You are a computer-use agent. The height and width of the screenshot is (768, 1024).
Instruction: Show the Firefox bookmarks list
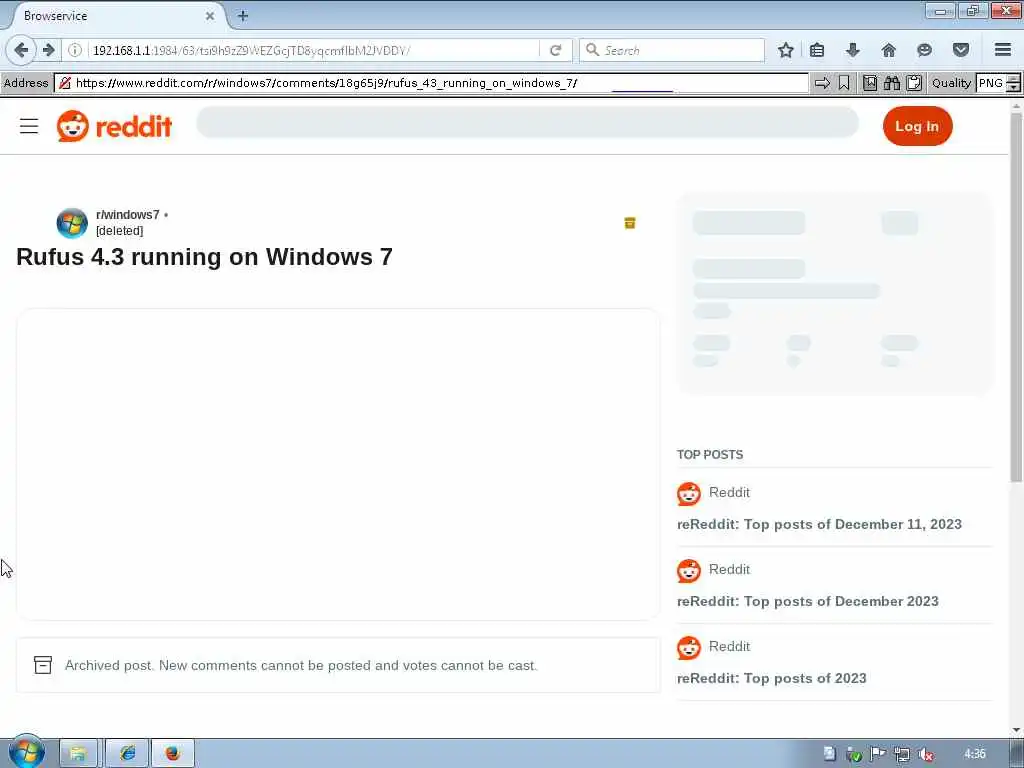(x=817, y=50)
